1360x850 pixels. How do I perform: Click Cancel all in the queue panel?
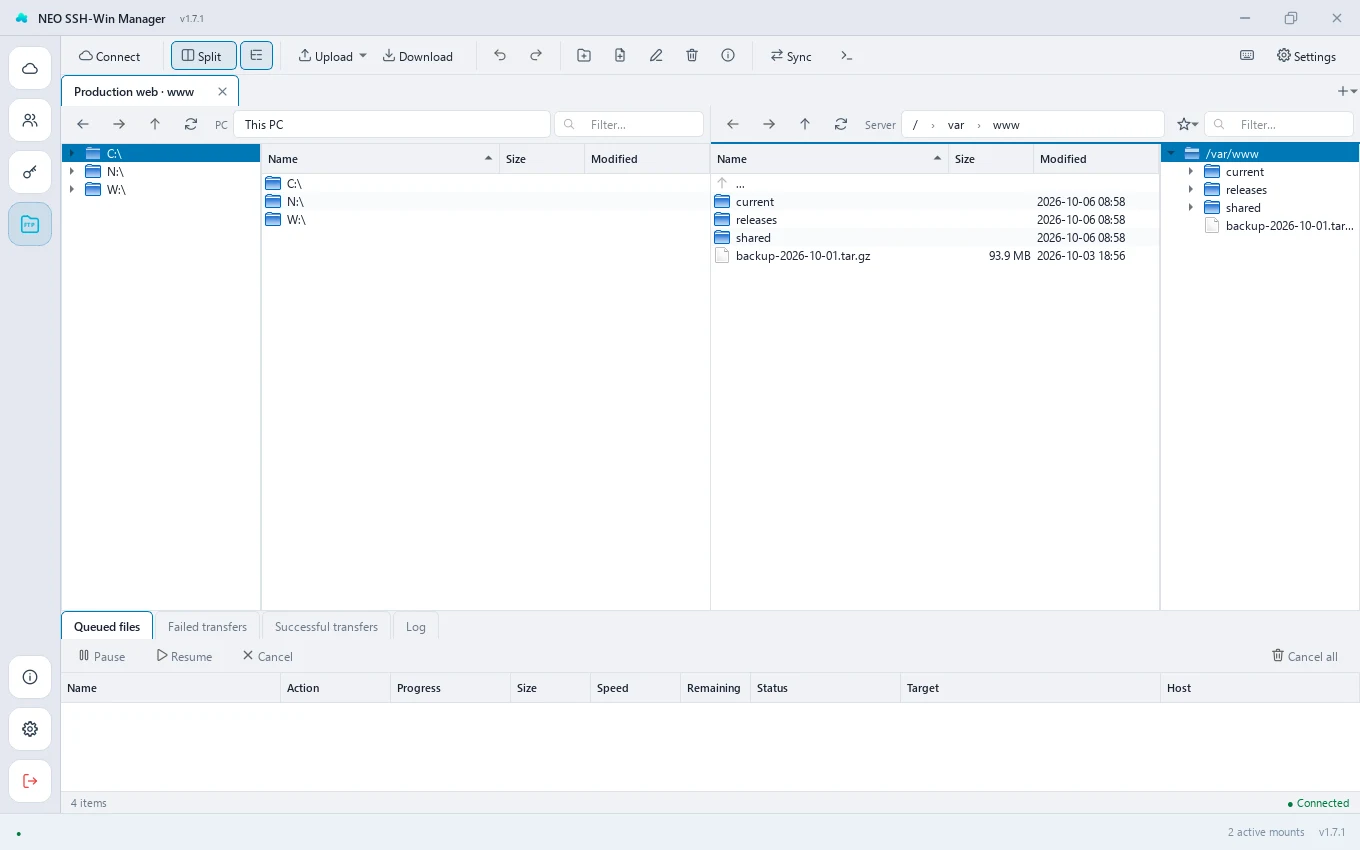1304,656
